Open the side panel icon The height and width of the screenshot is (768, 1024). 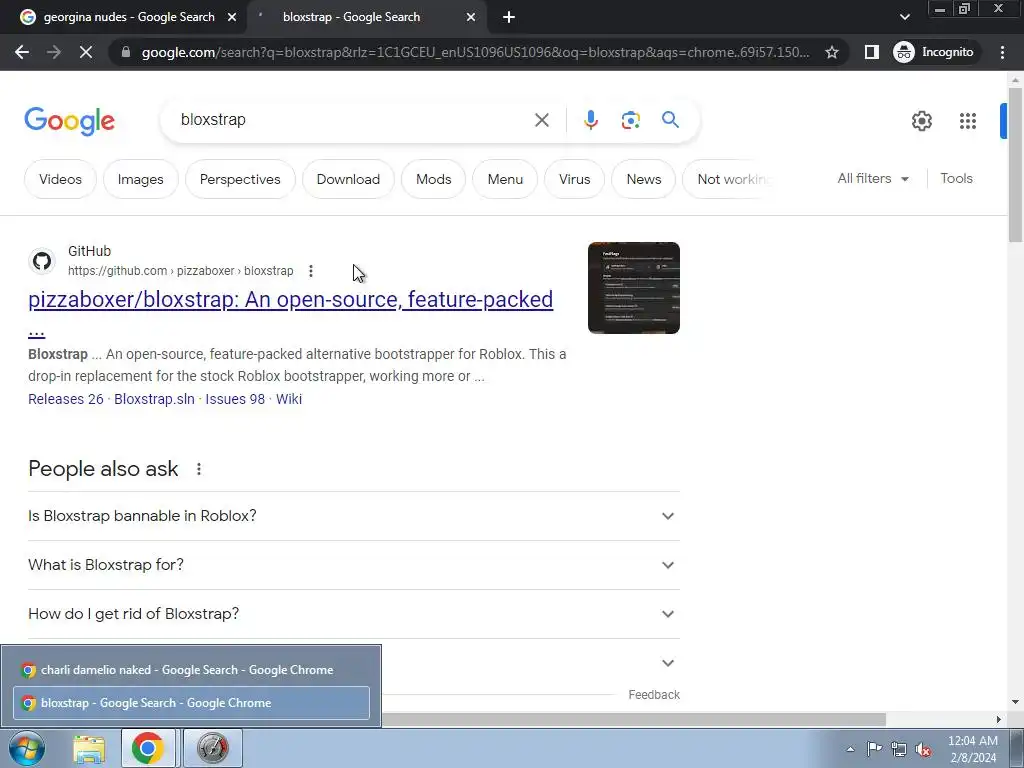871,52
